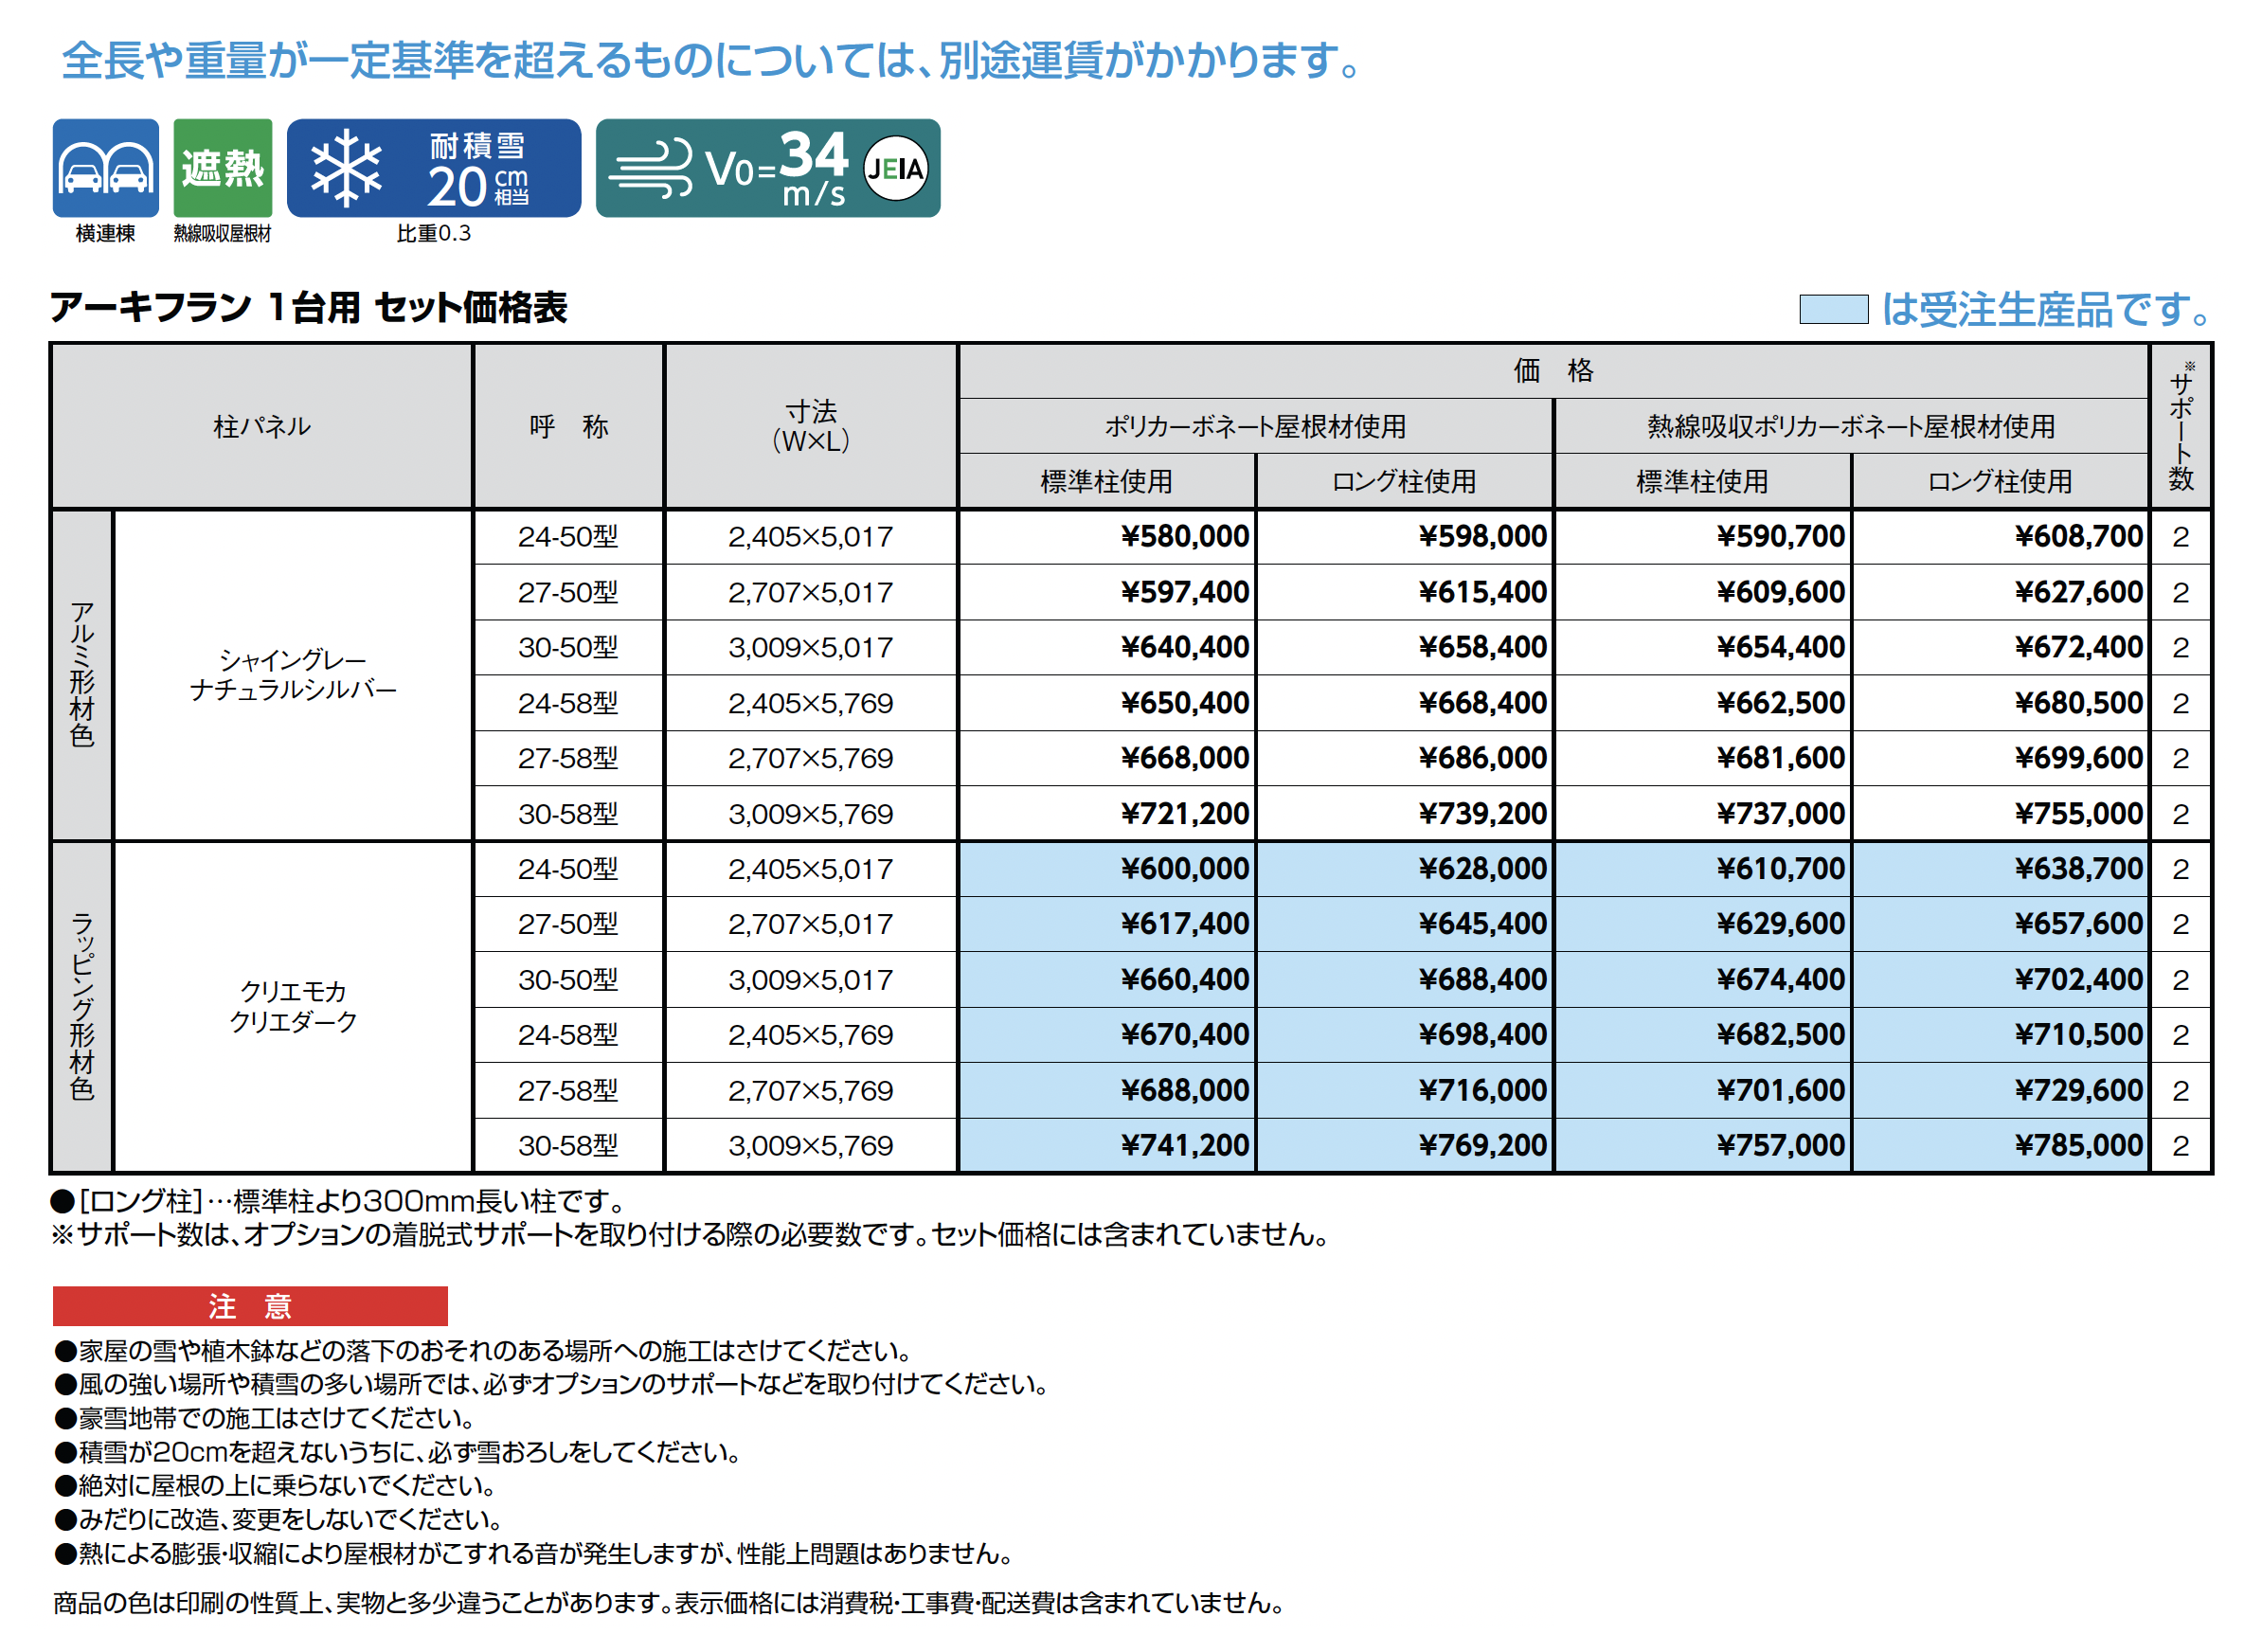Click the アルミ形材色 vertical label cell
The width and height of the screenshot is (2262, 1652).
tap(82, 675)
